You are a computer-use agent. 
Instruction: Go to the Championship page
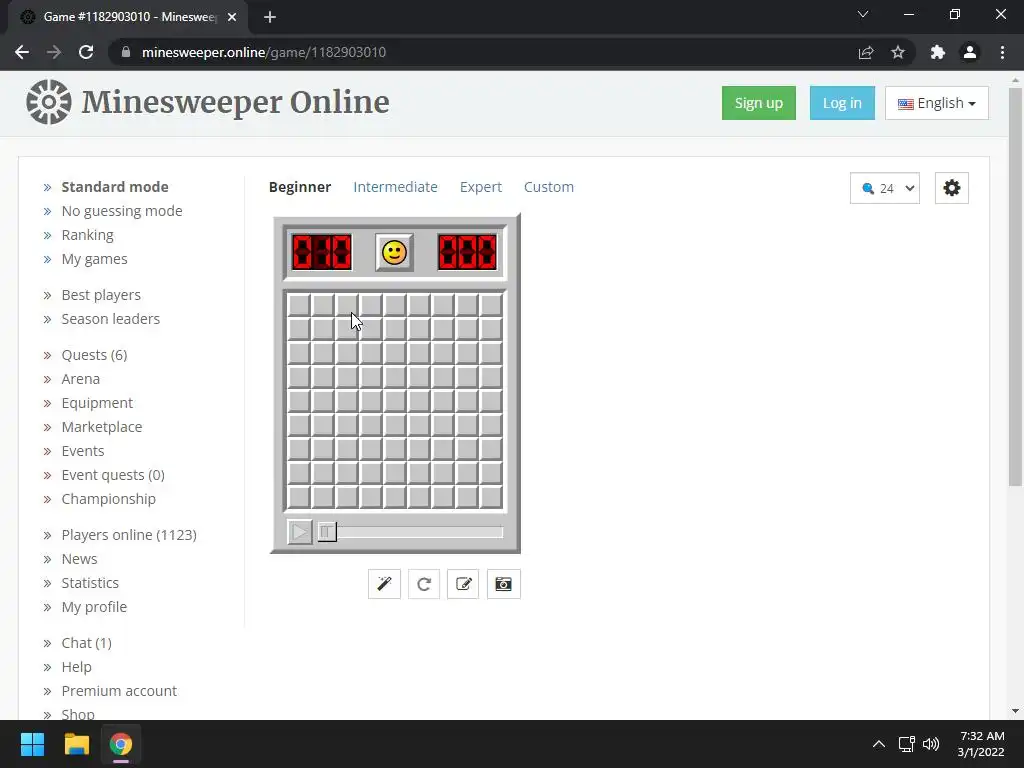click(x=108, y=499)
